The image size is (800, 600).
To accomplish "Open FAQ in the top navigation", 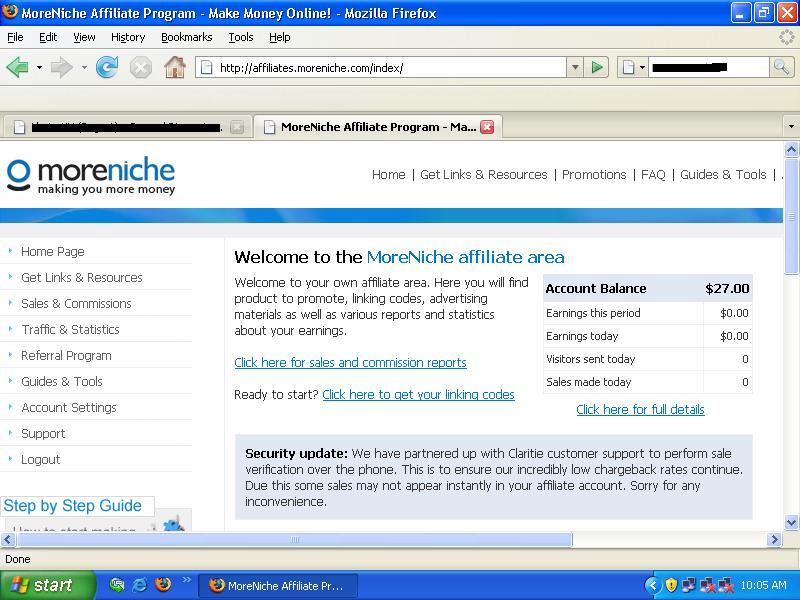I will click(x=653, y=175).
